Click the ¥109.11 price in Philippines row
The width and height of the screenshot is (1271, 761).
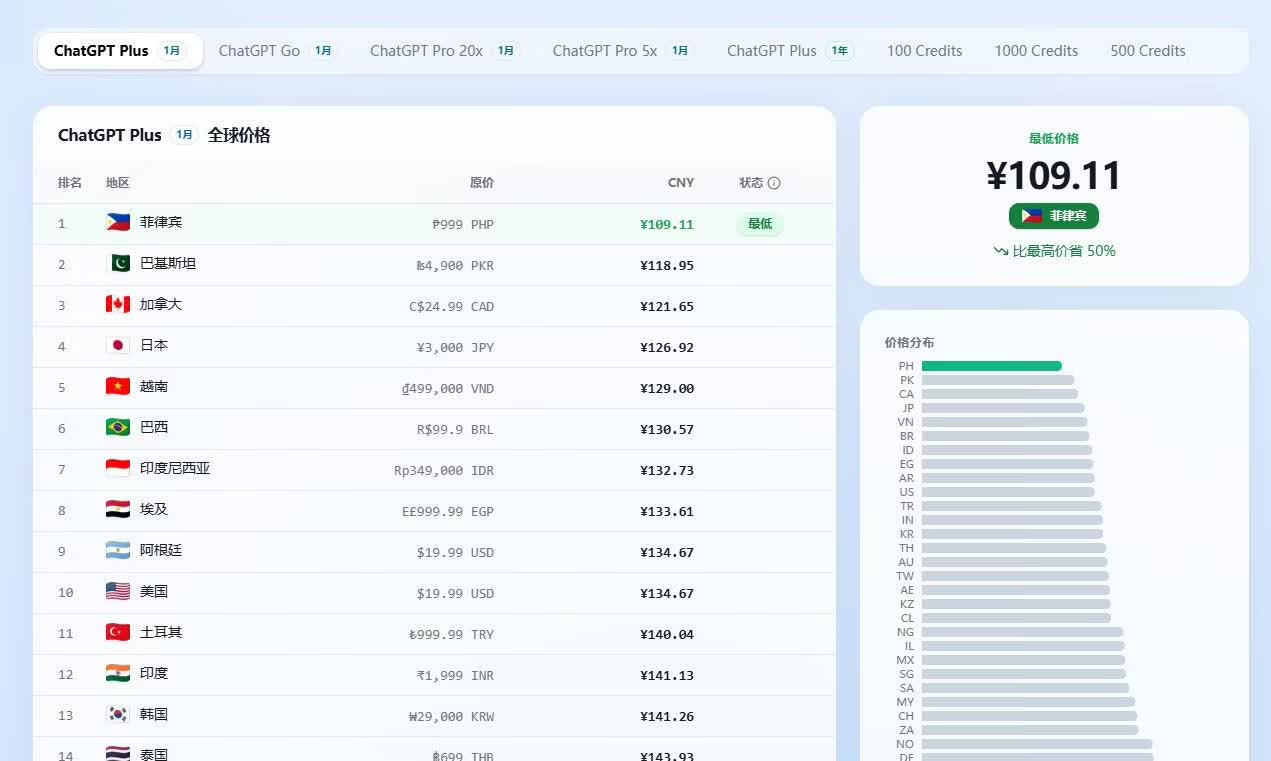click(667, 224)
